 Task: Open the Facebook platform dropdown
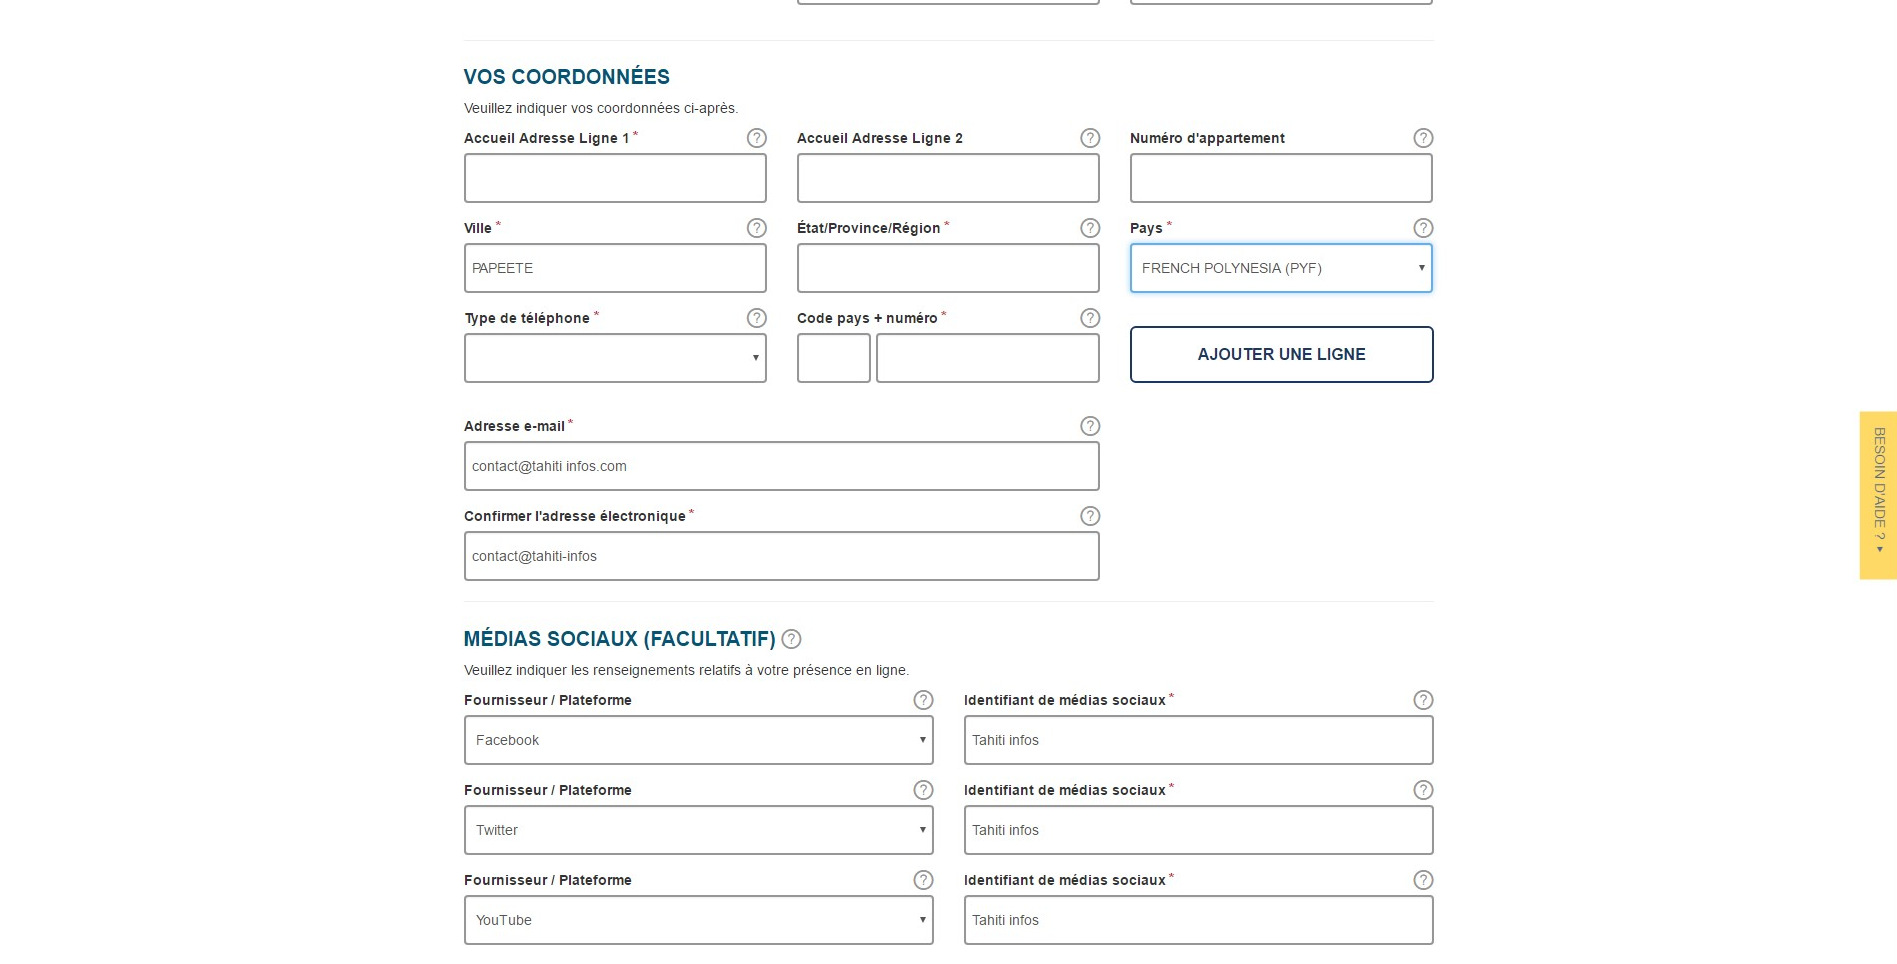click(698, 740)
